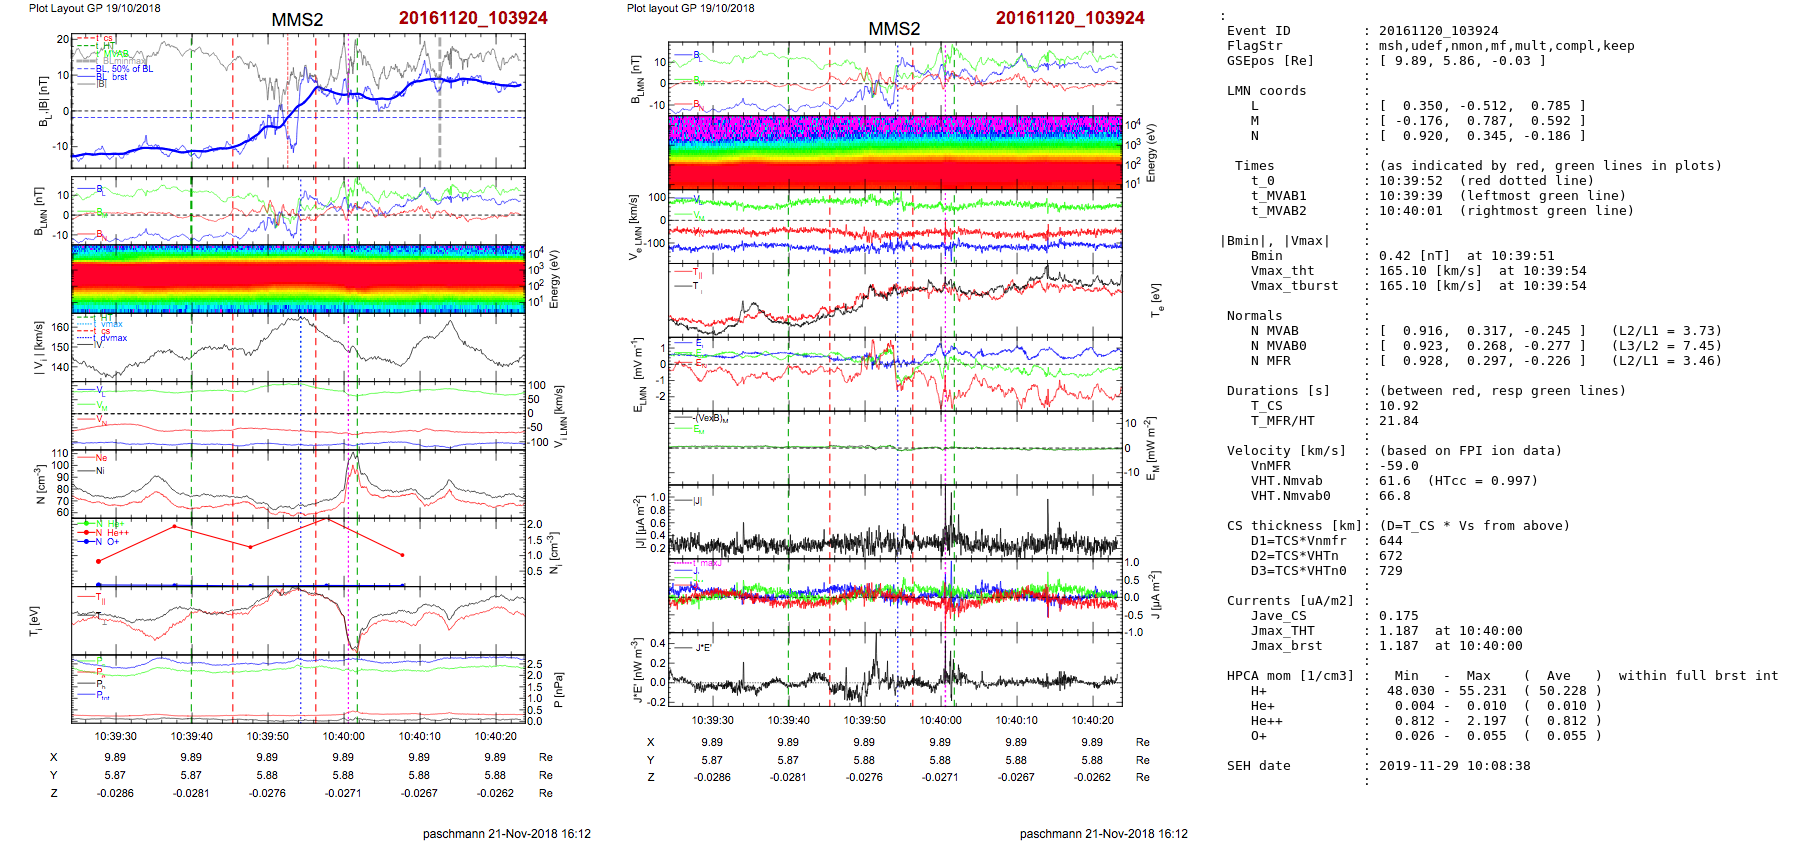Select the energy spectrogram in the left plot

click(298, 279)
